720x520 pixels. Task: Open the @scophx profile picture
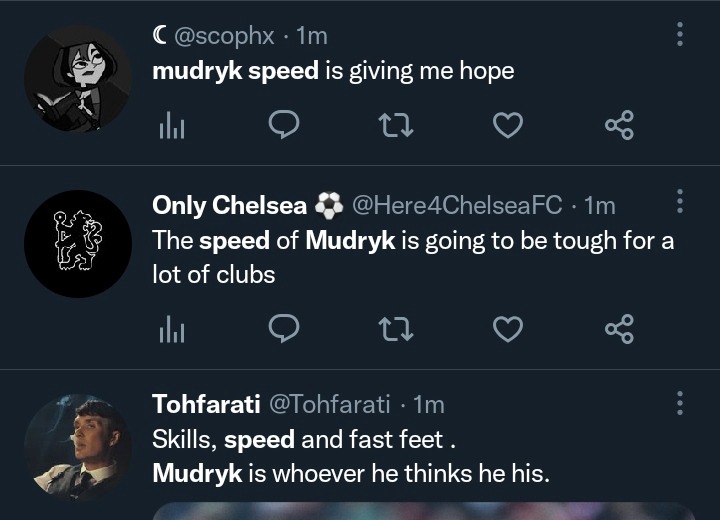(x=78, y=80)
